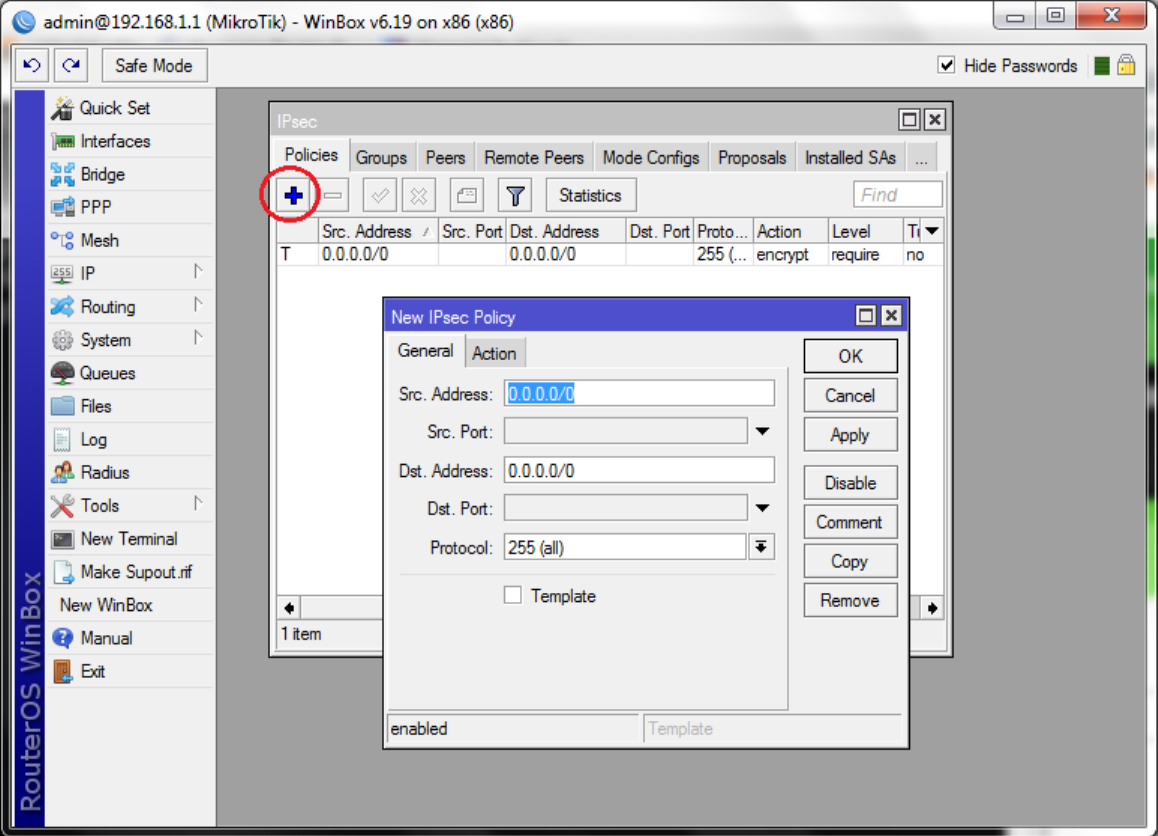The width and height of the screenshot is (1158, 836).
Task: Click Cancel in New IPsec Policy
Action: [x=850, y=396]
